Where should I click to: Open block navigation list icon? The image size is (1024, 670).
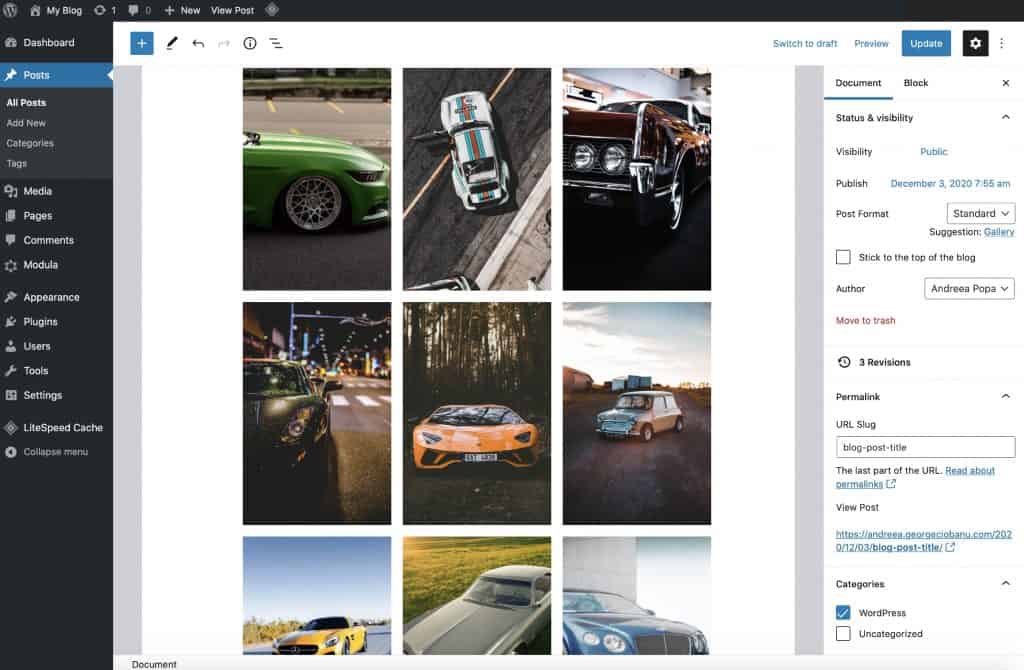276,43
